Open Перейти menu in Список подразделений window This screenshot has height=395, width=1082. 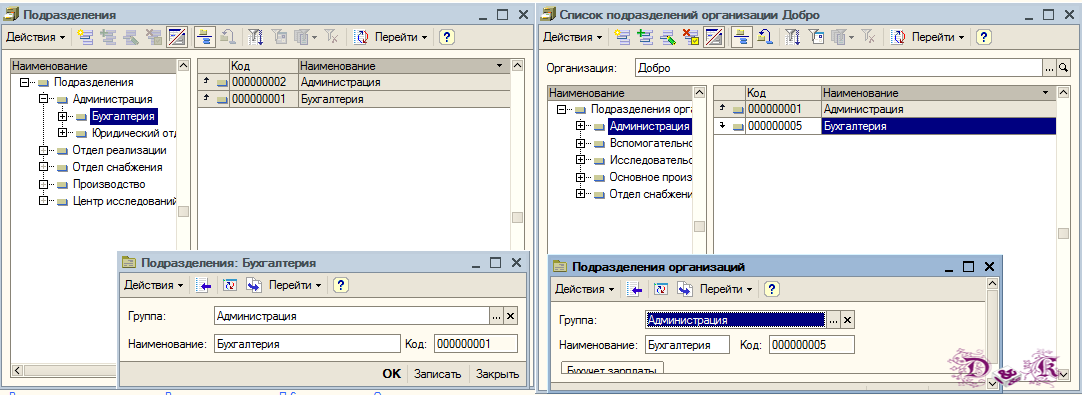(938, 37)
